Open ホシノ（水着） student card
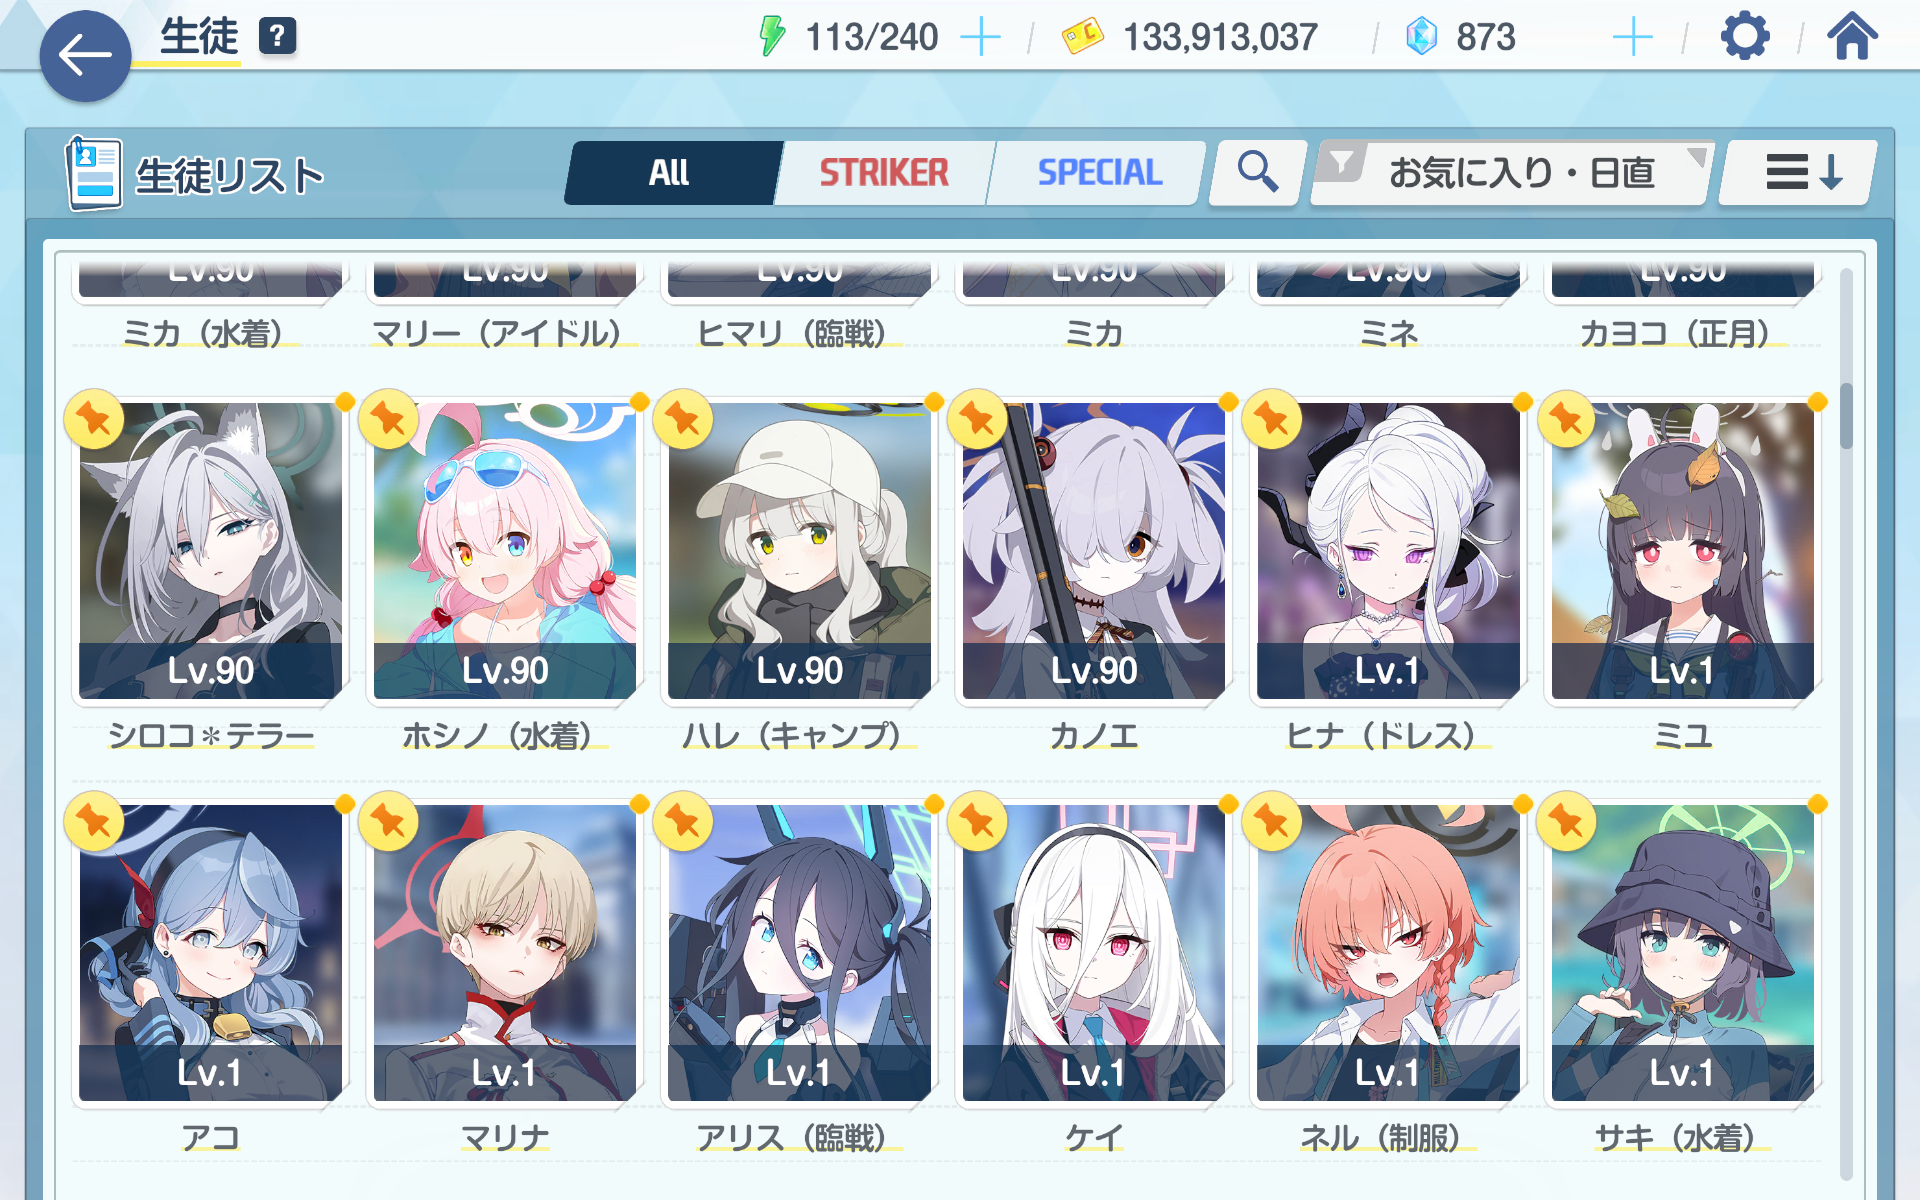The image size is (1920, 1200). point(505,551)
